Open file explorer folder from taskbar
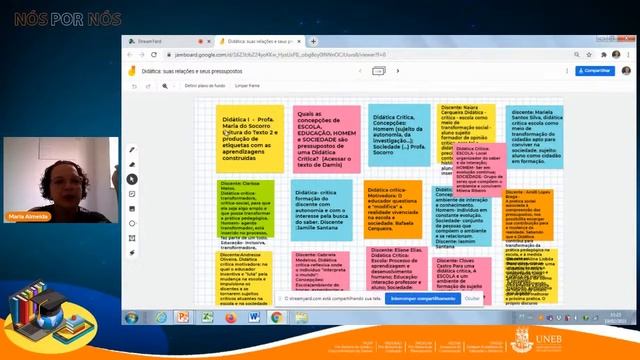This screenshot has height=360, width=640. click(x=302, y=318)
